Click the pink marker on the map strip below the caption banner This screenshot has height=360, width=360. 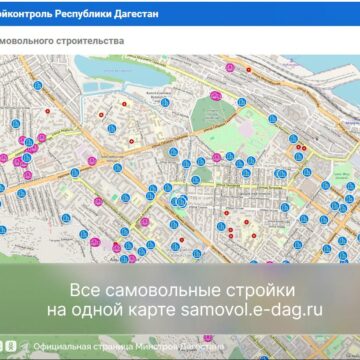point(208,338)
